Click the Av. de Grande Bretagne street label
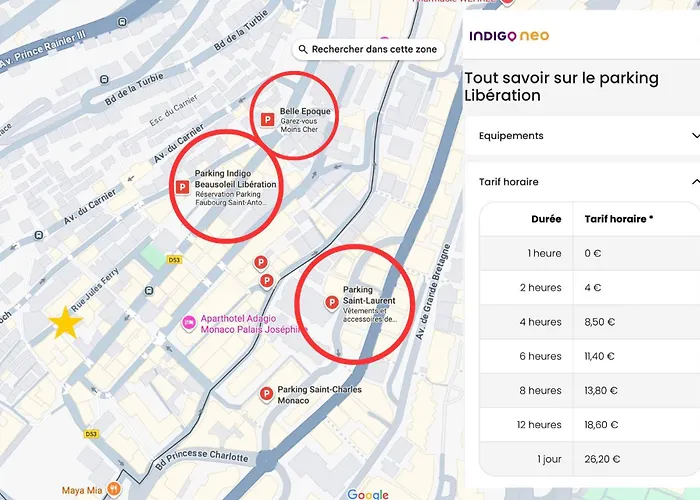700x500 pixels. tap(433, 292)
